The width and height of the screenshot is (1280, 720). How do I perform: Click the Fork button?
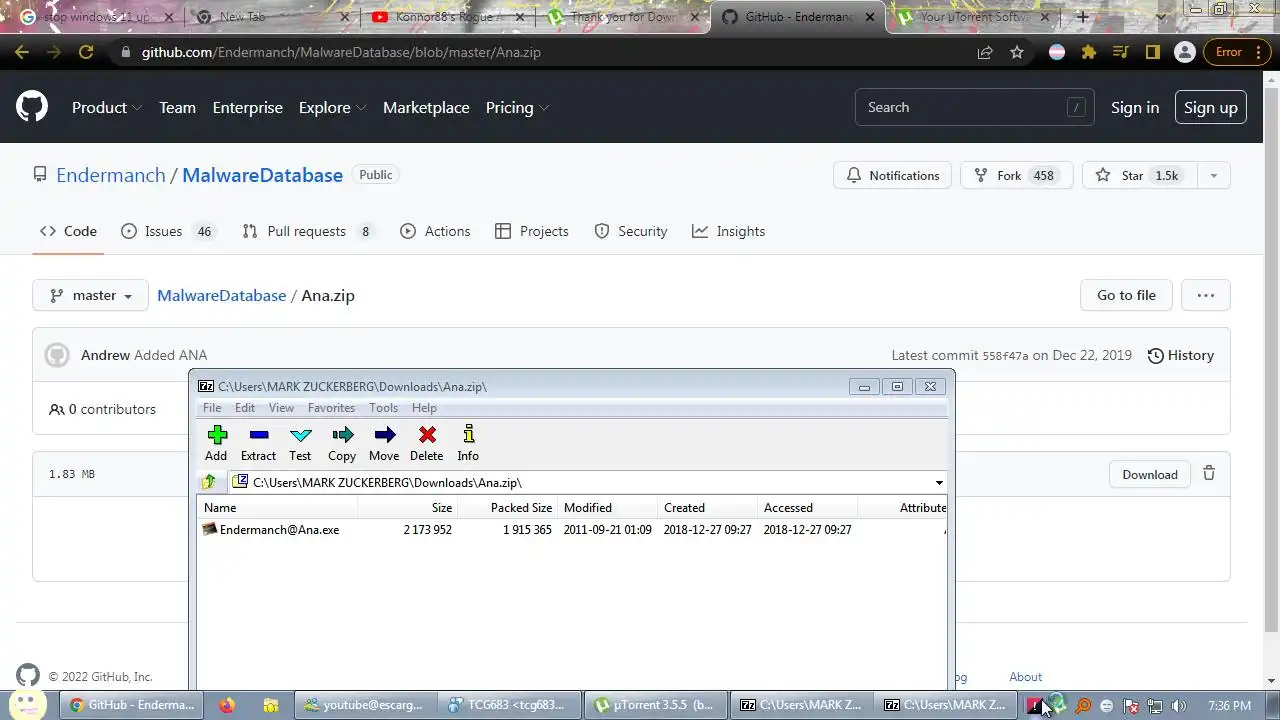1016,175
